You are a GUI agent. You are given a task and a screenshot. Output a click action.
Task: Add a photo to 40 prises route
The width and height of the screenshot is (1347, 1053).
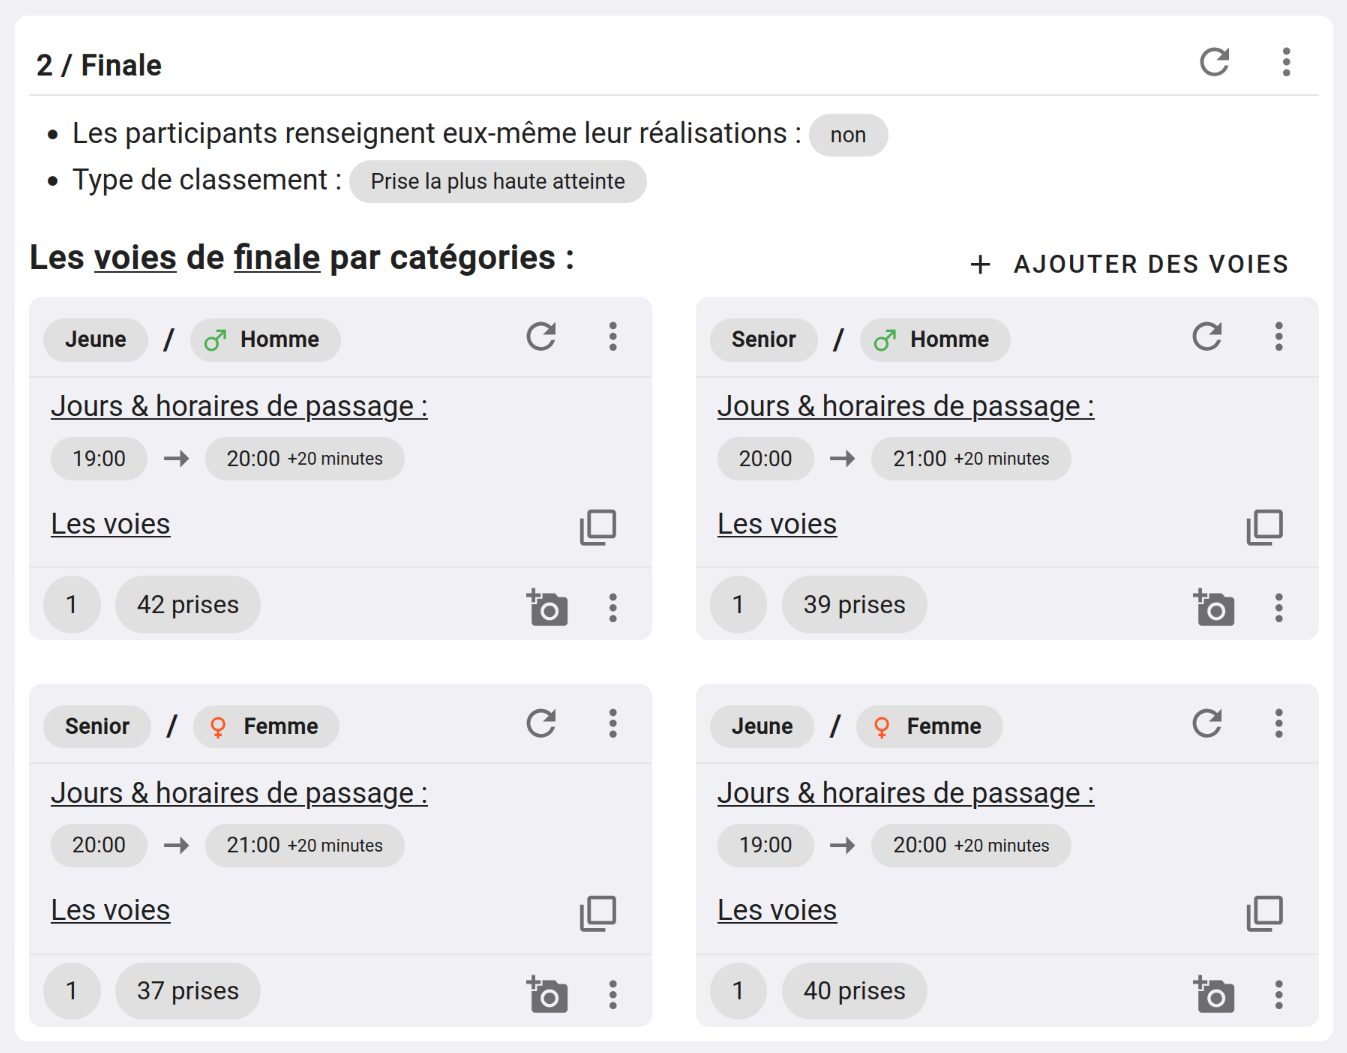(x=1214, y=994)
